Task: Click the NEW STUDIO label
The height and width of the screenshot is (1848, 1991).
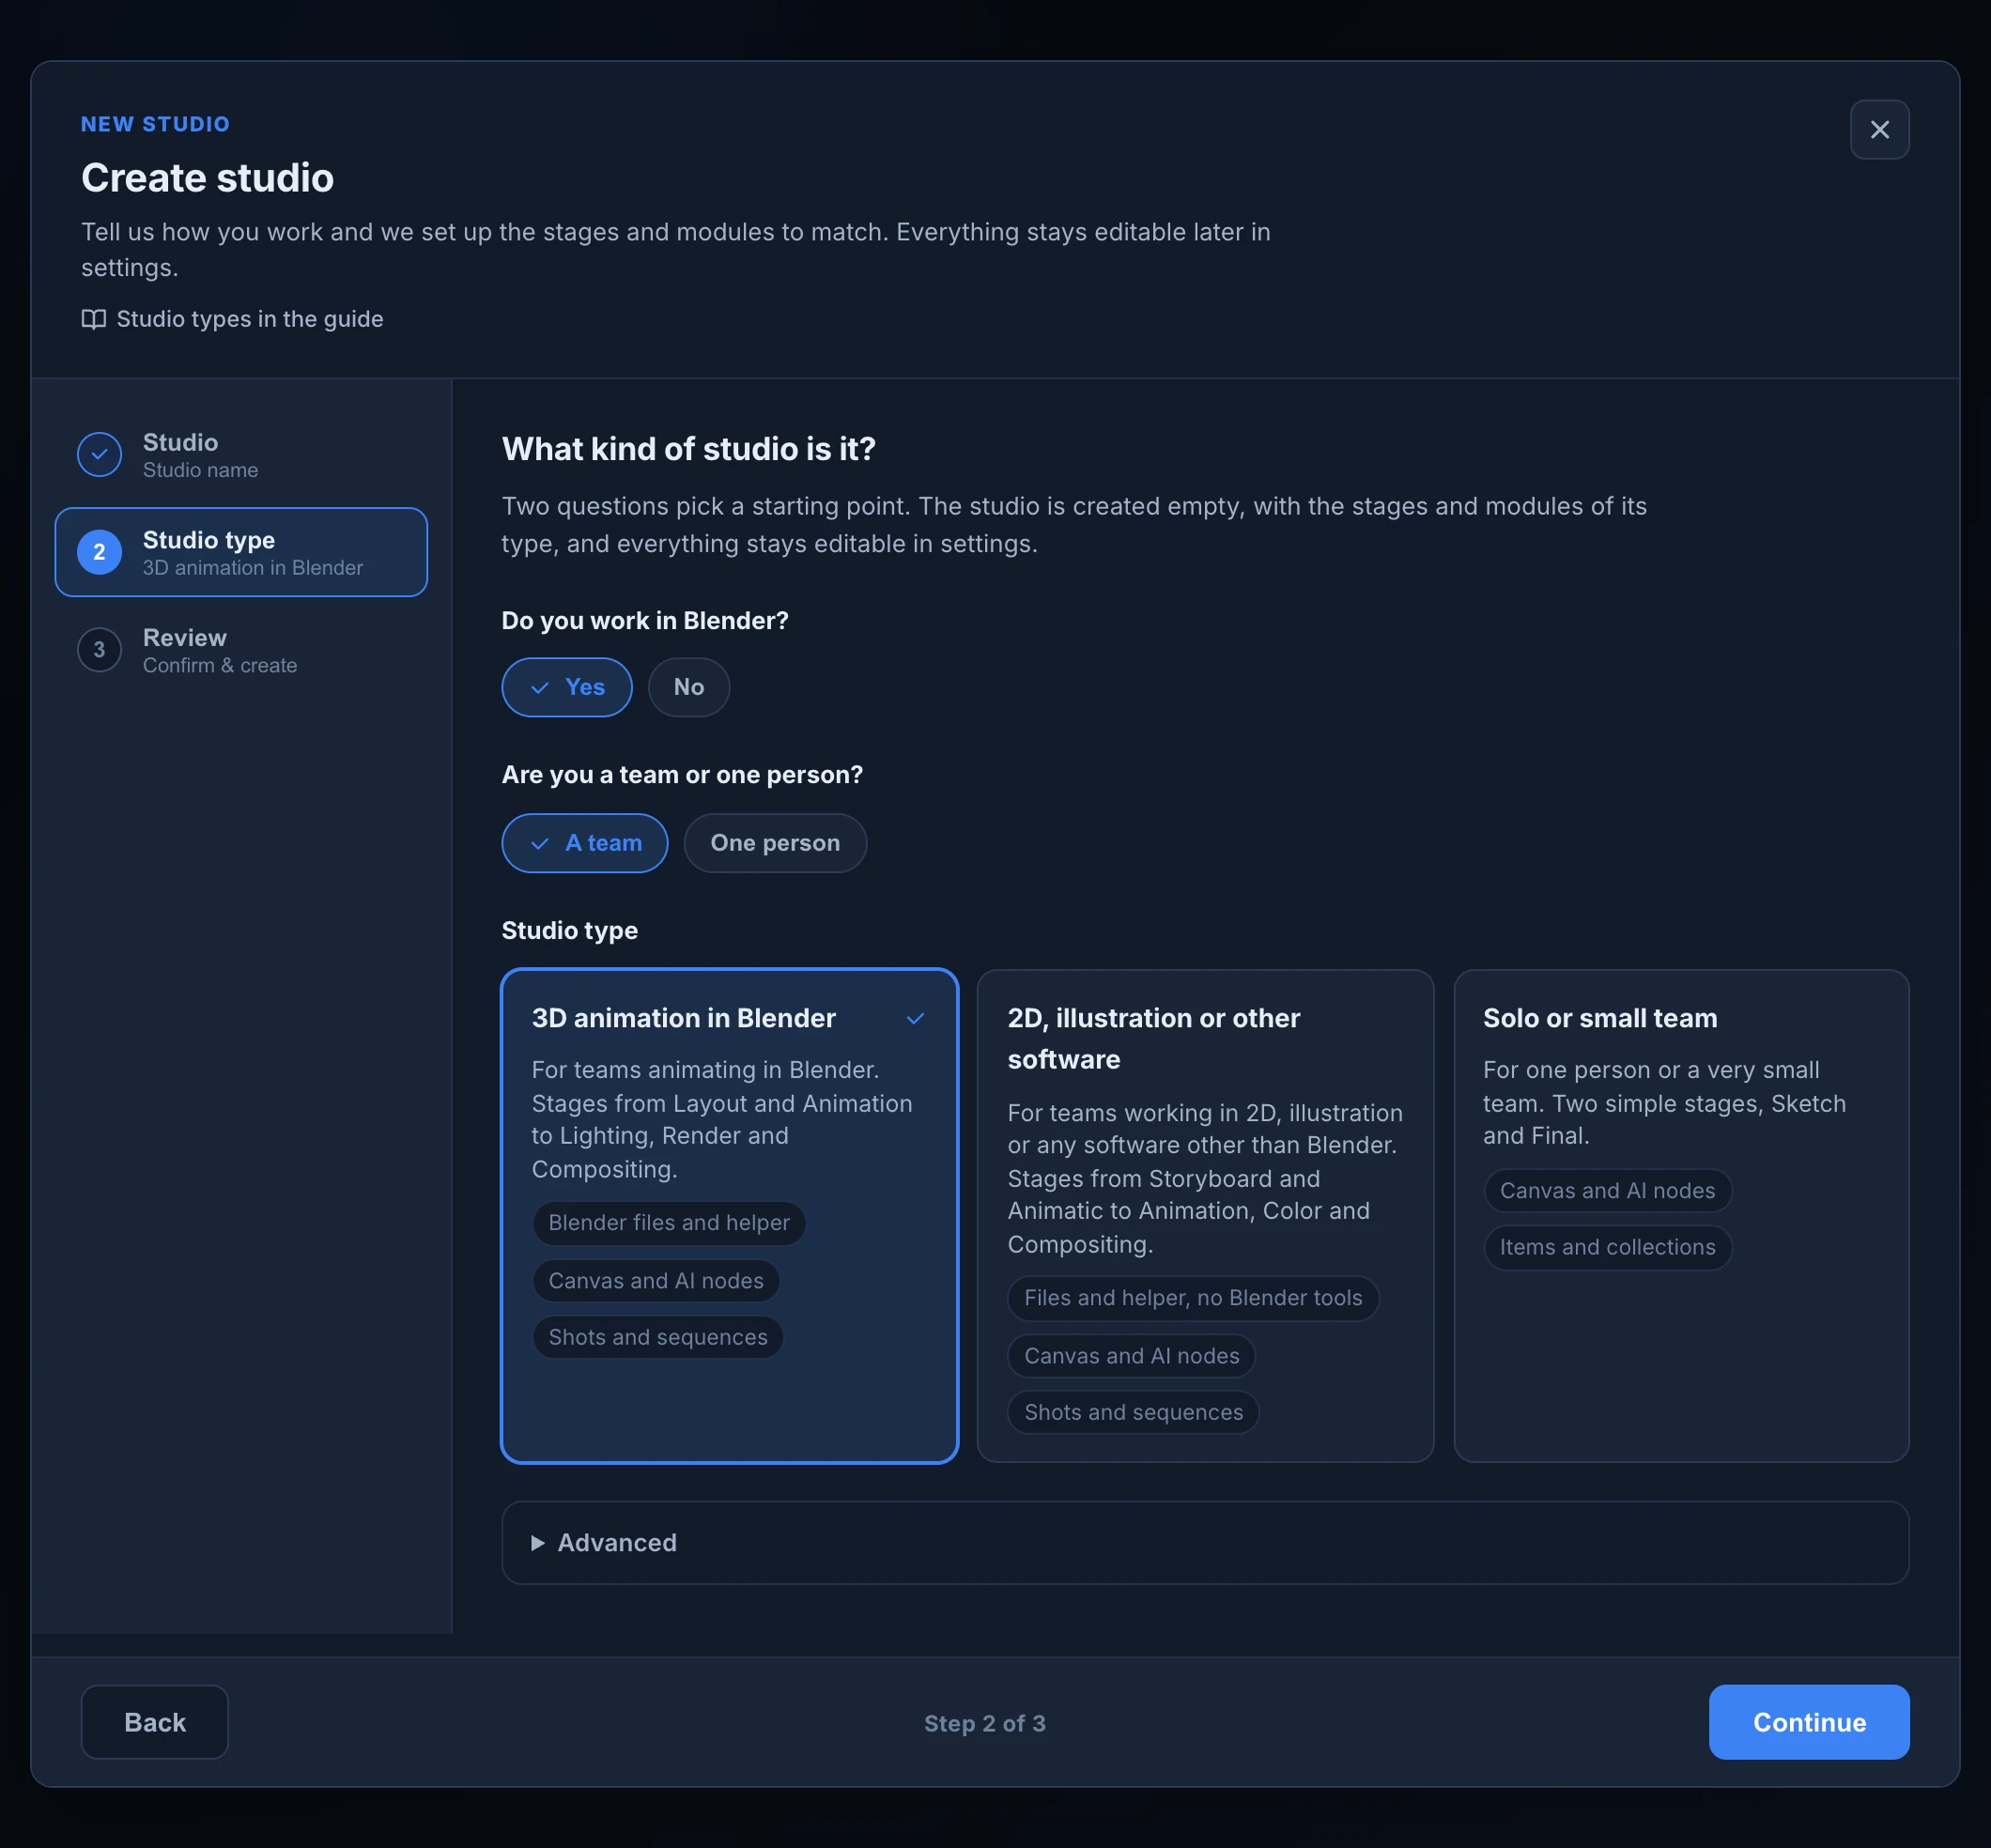Action: pyautogui.click(x=156, y=124)
